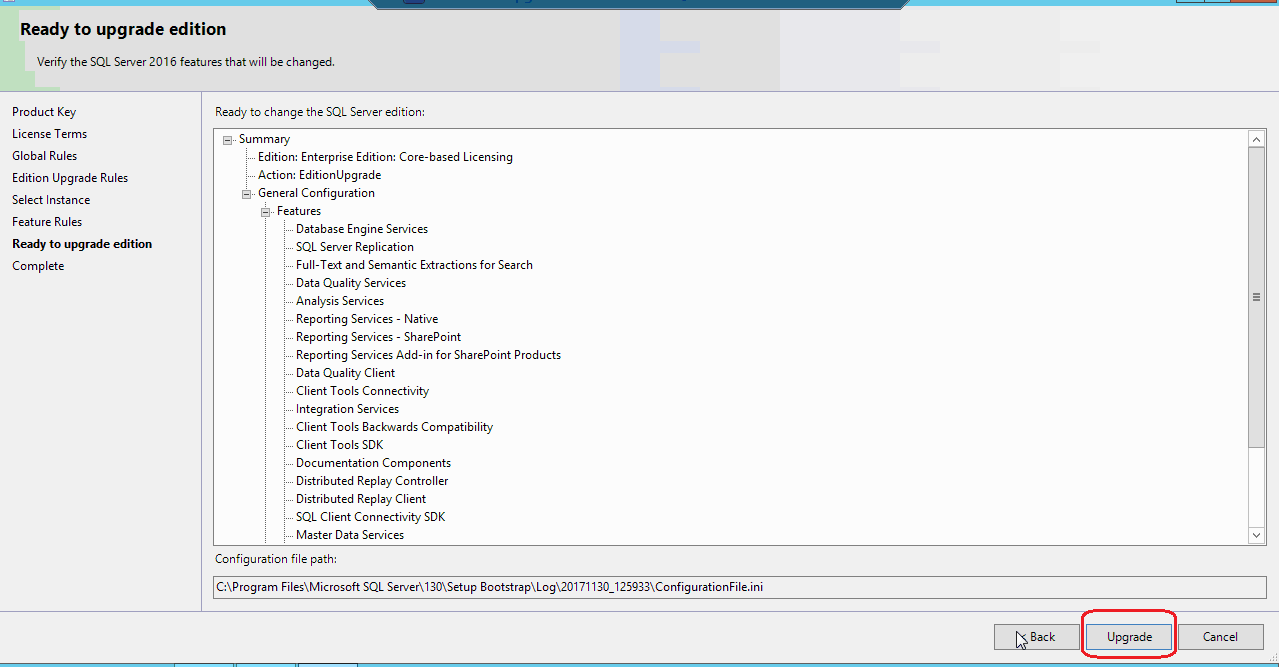Select Integration Services in the feature list
1279x667 pixels.
pos(346,408)
